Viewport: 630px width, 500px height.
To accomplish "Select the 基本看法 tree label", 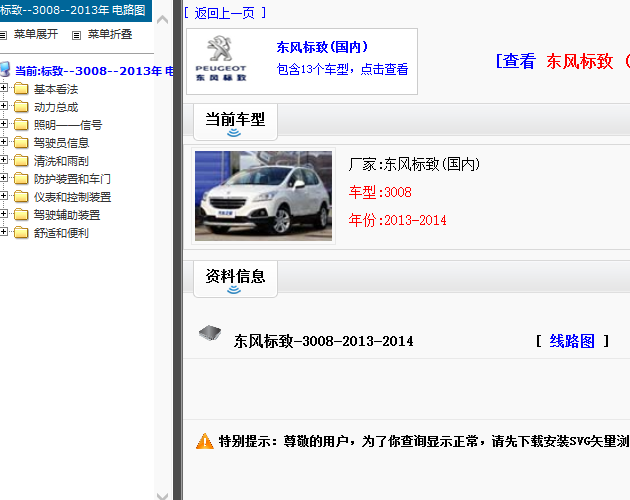I will pos(56,89).
